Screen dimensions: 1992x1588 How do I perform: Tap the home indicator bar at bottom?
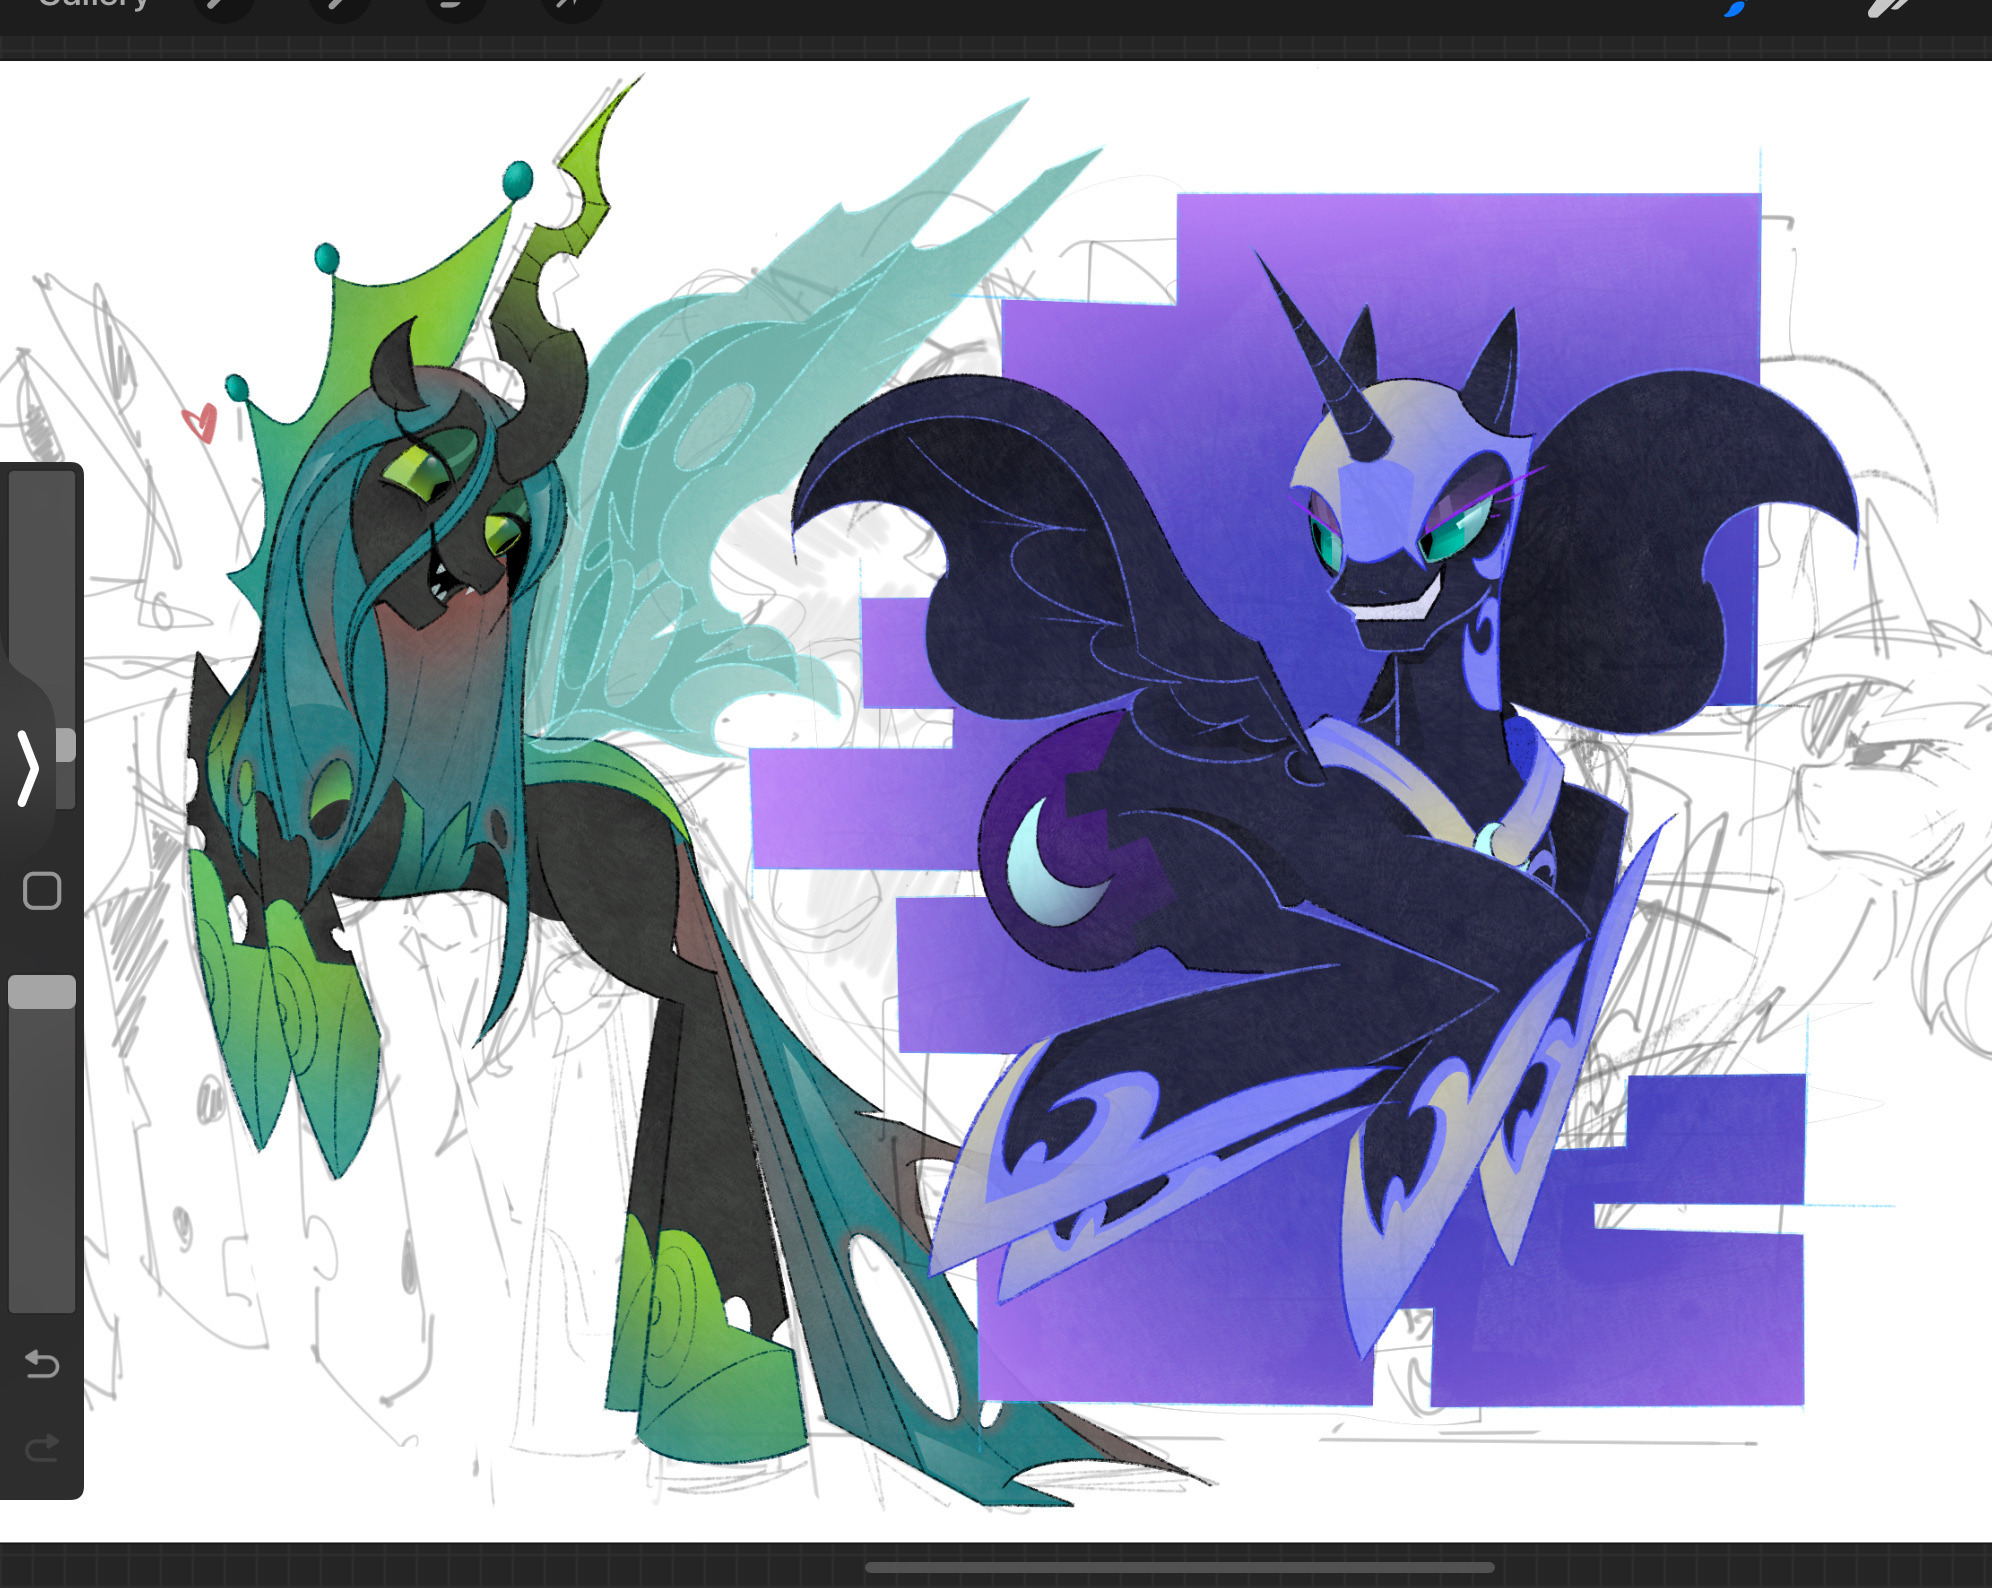point(1179,1567)
